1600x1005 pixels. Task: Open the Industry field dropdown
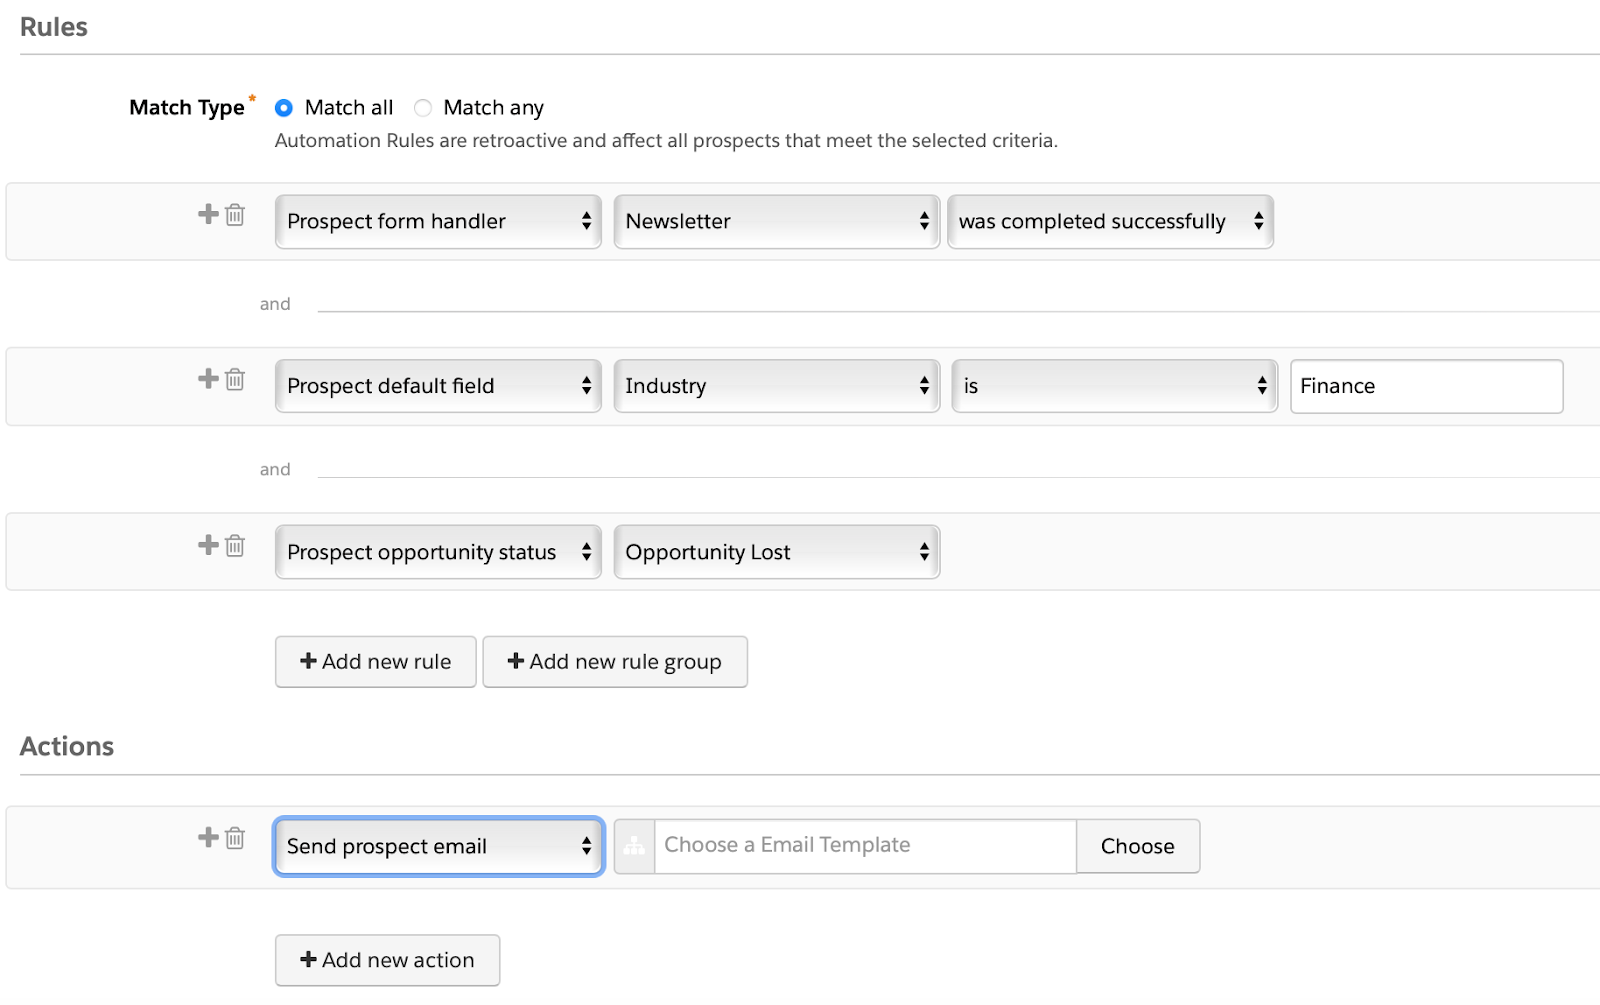pos(776,386)
